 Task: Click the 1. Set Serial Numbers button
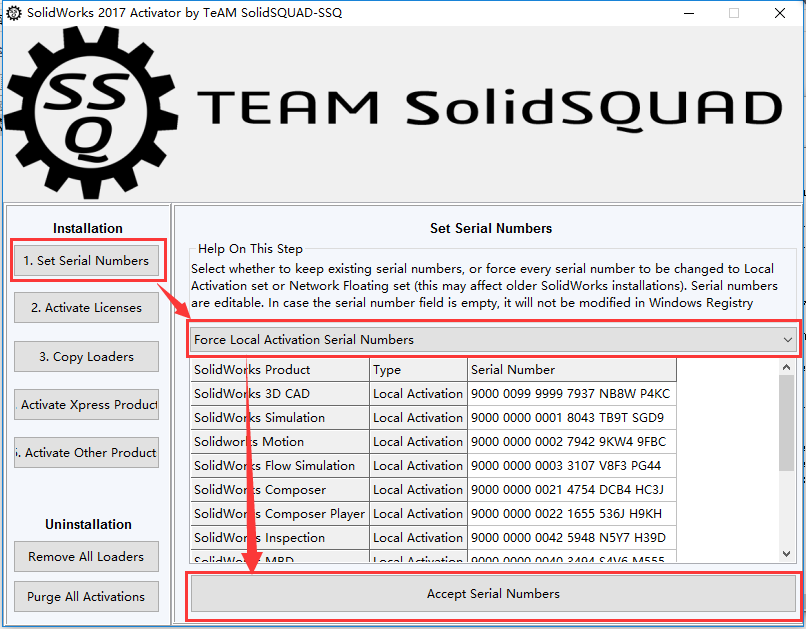[x=86, y=261]
